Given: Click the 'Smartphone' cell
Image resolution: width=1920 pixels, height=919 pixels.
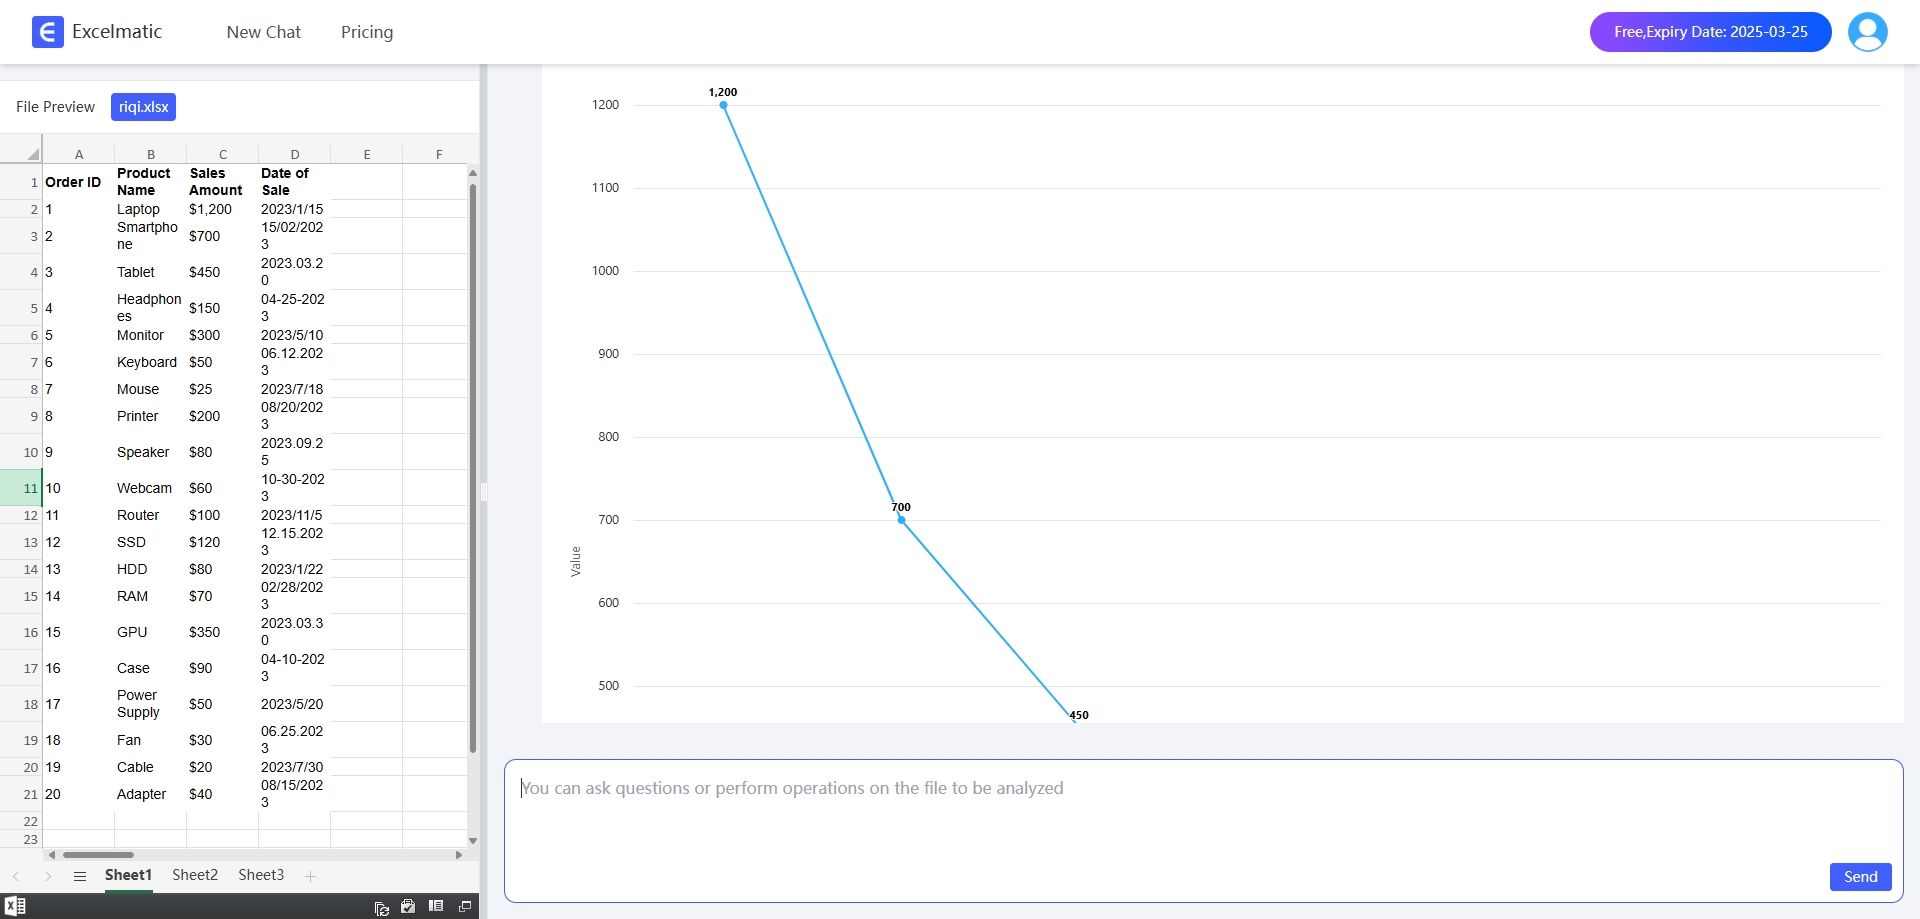Looking at the screenshot, I should 151,236.
